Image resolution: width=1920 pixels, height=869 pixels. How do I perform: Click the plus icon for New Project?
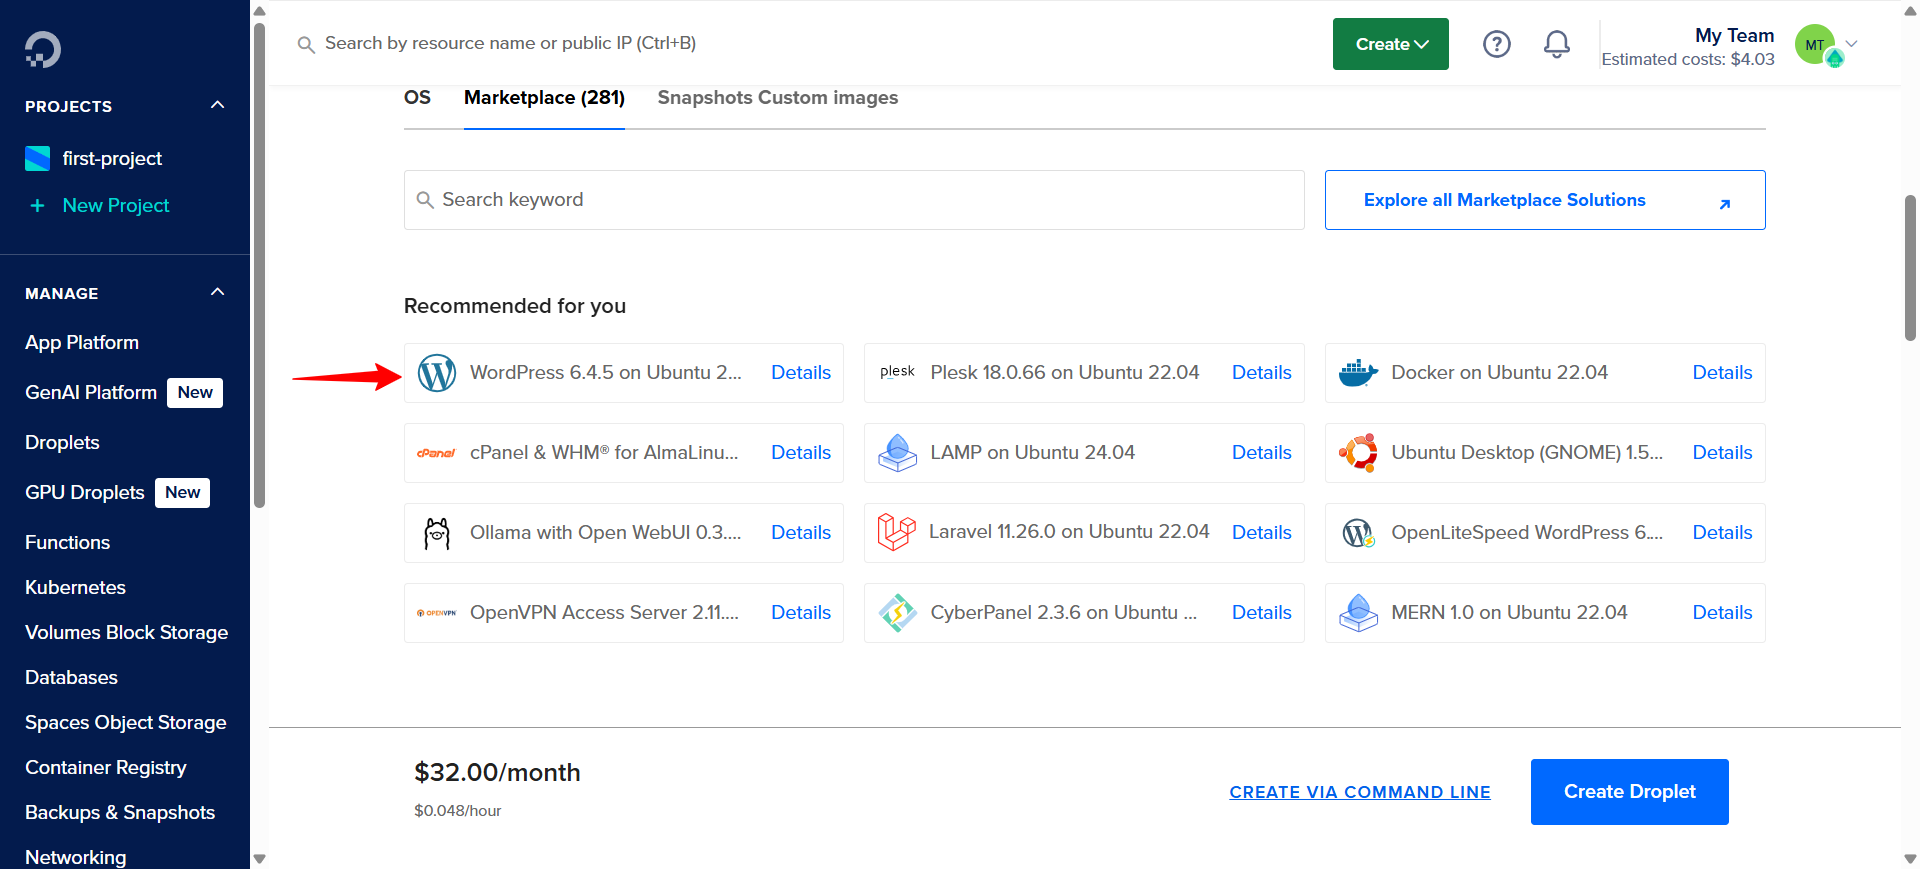[x=37, y=205]
